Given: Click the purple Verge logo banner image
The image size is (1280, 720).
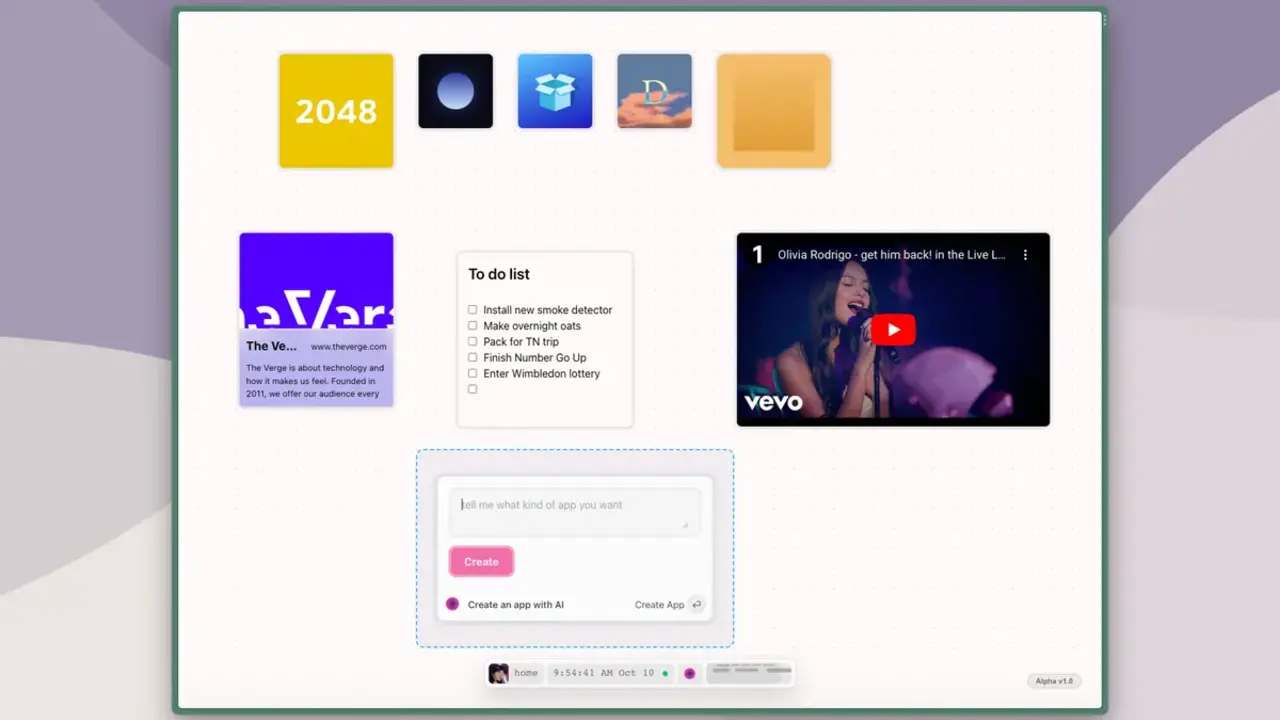Looking at the screenshot, I should (316, 281).
